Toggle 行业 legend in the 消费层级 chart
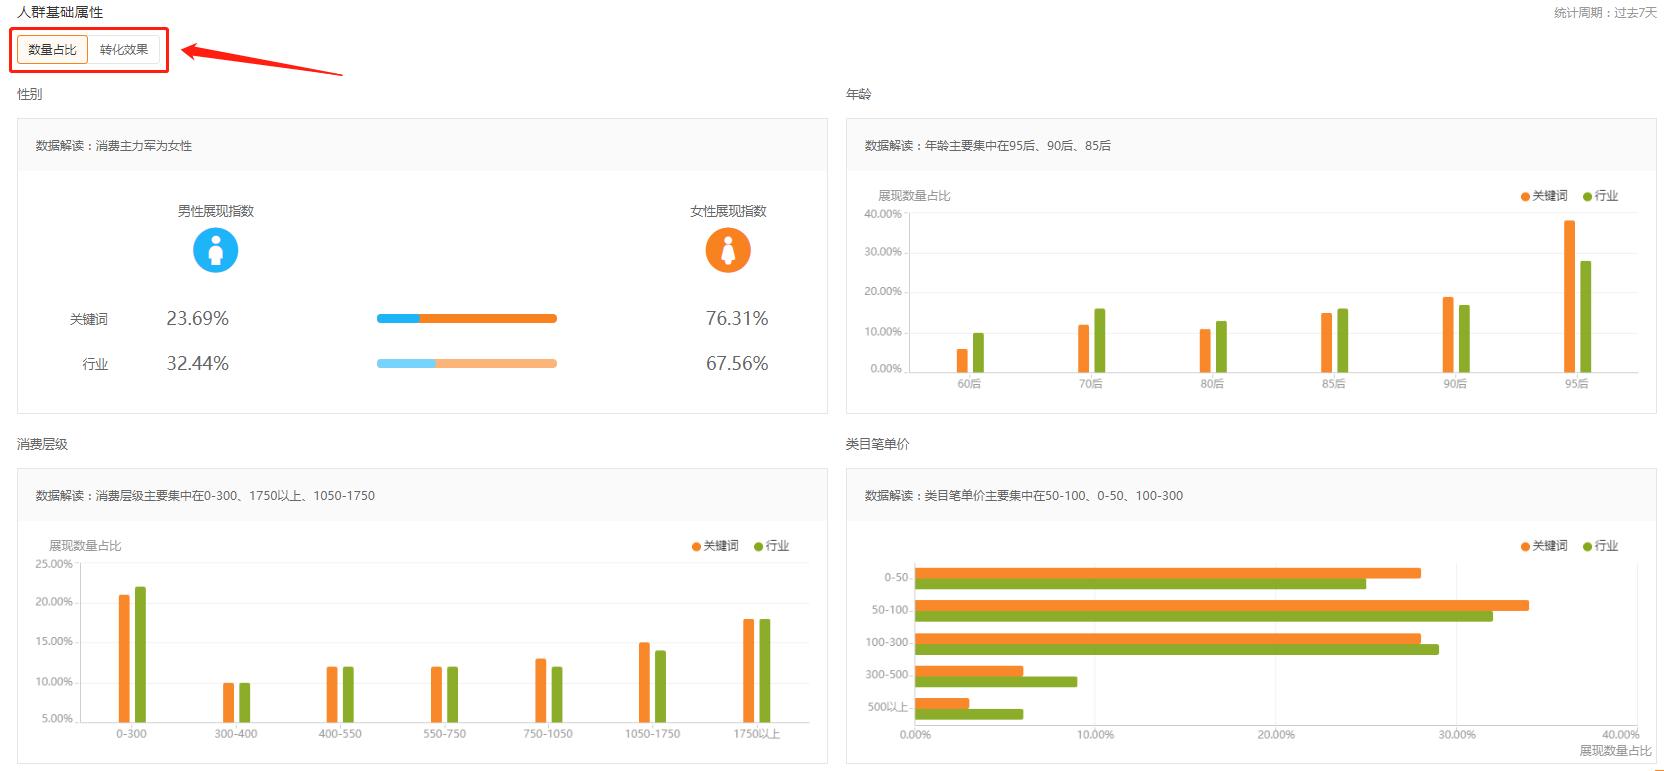1664x771 pixels. pyautogui.click(x=772, y=546)
